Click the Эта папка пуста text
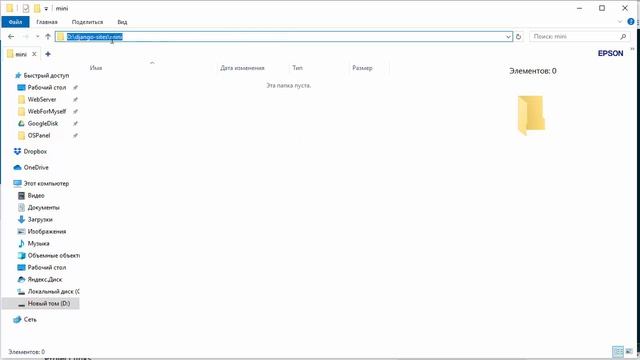Screen dimensions: 640x360 (x=289, y=86)
